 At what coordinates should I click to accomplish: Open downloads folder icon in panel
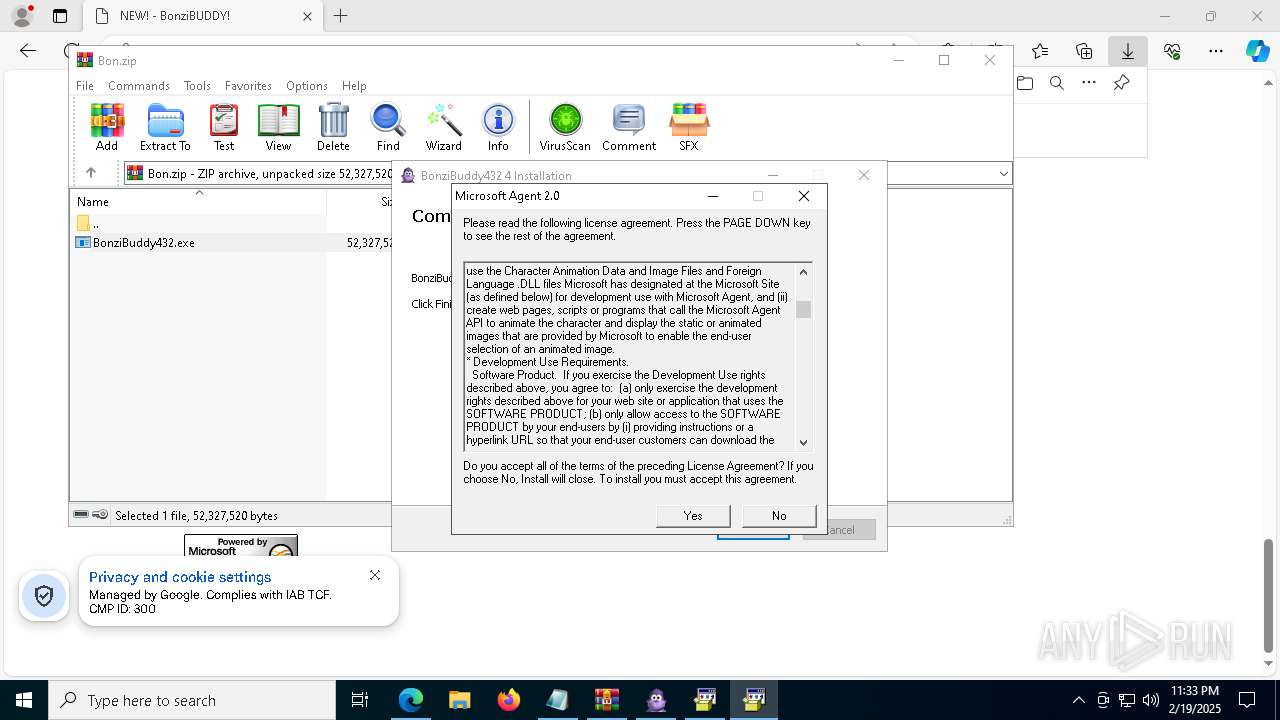click(1025, 83)
